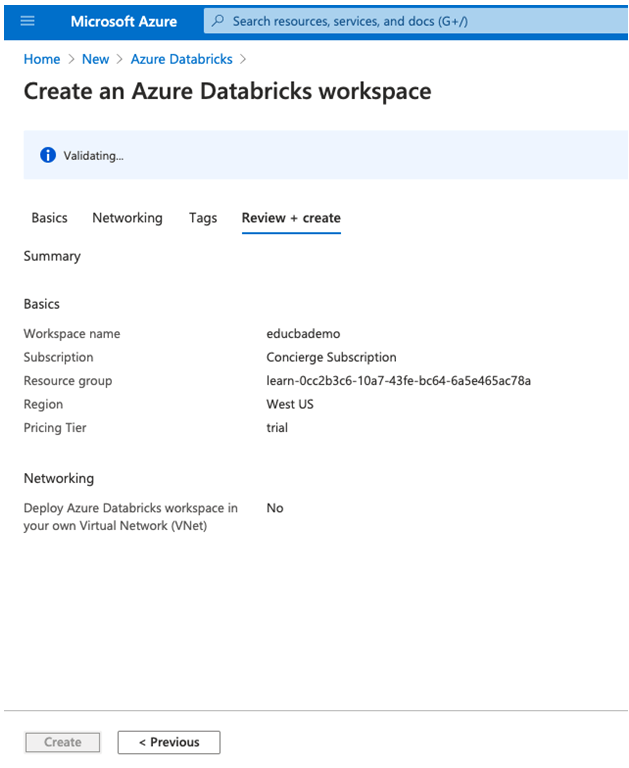
Task: Open the Networking tab
Action: coord(127,218)
